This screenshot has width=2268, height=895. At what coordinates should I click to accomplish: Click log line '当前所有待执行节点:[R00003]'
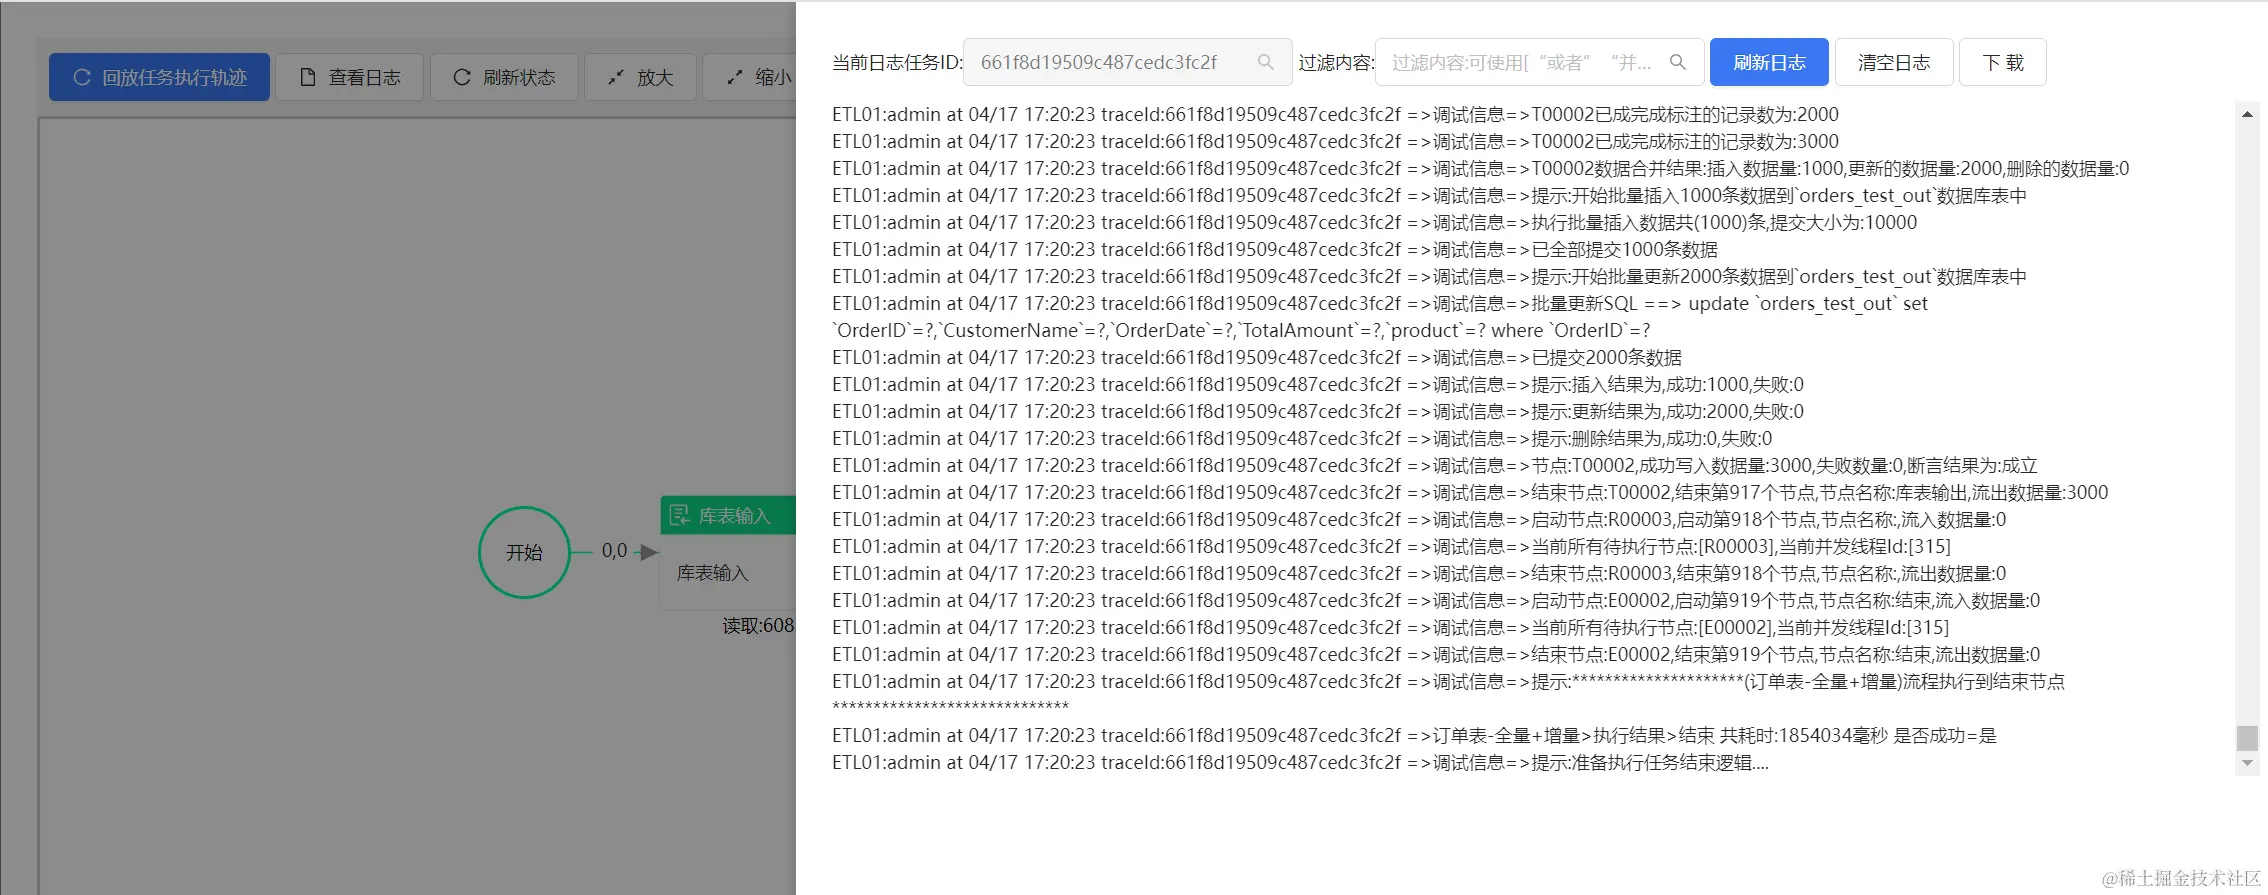point(1391,546)
